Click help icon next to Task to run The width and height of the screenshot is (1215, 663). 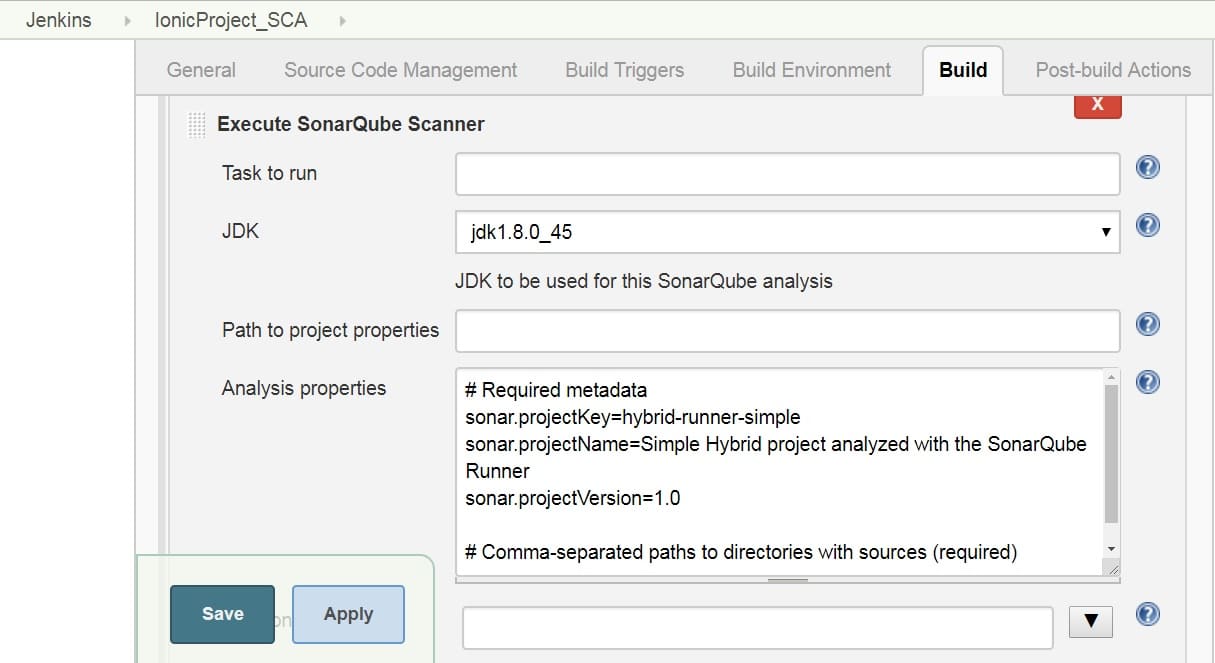(1148, 167)
